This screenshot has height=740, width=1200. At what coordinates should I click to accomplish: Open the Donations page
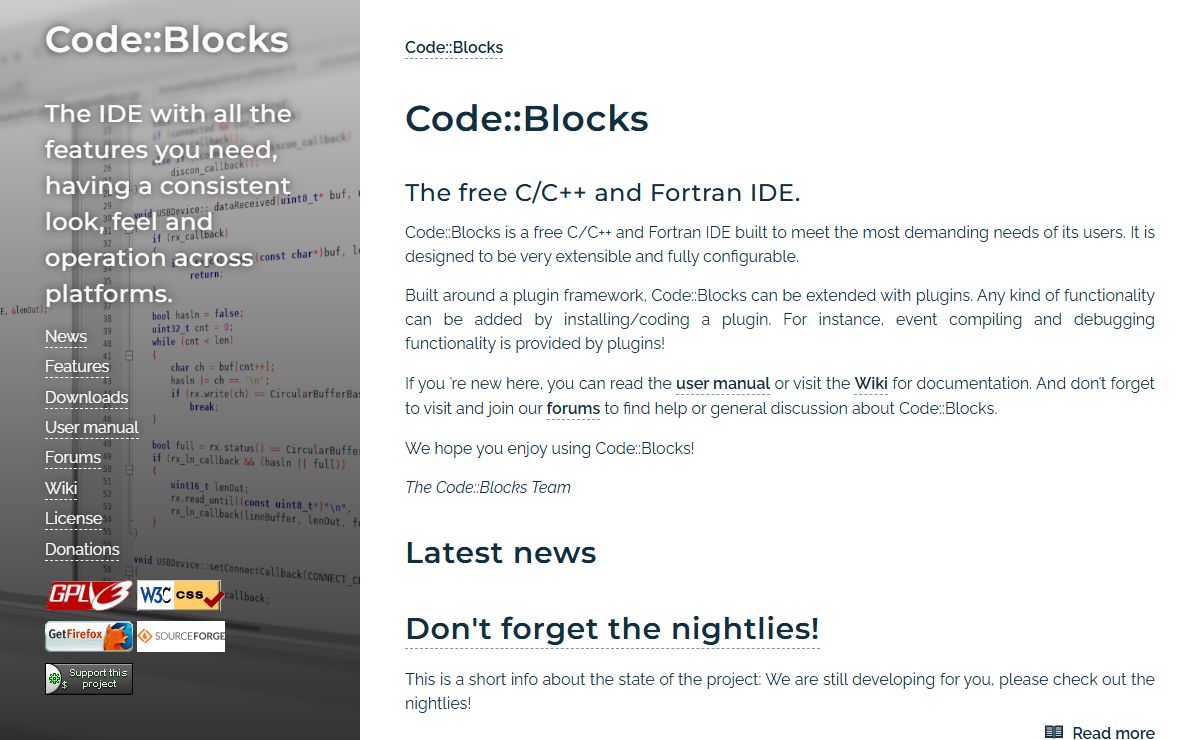pos(82,549)
